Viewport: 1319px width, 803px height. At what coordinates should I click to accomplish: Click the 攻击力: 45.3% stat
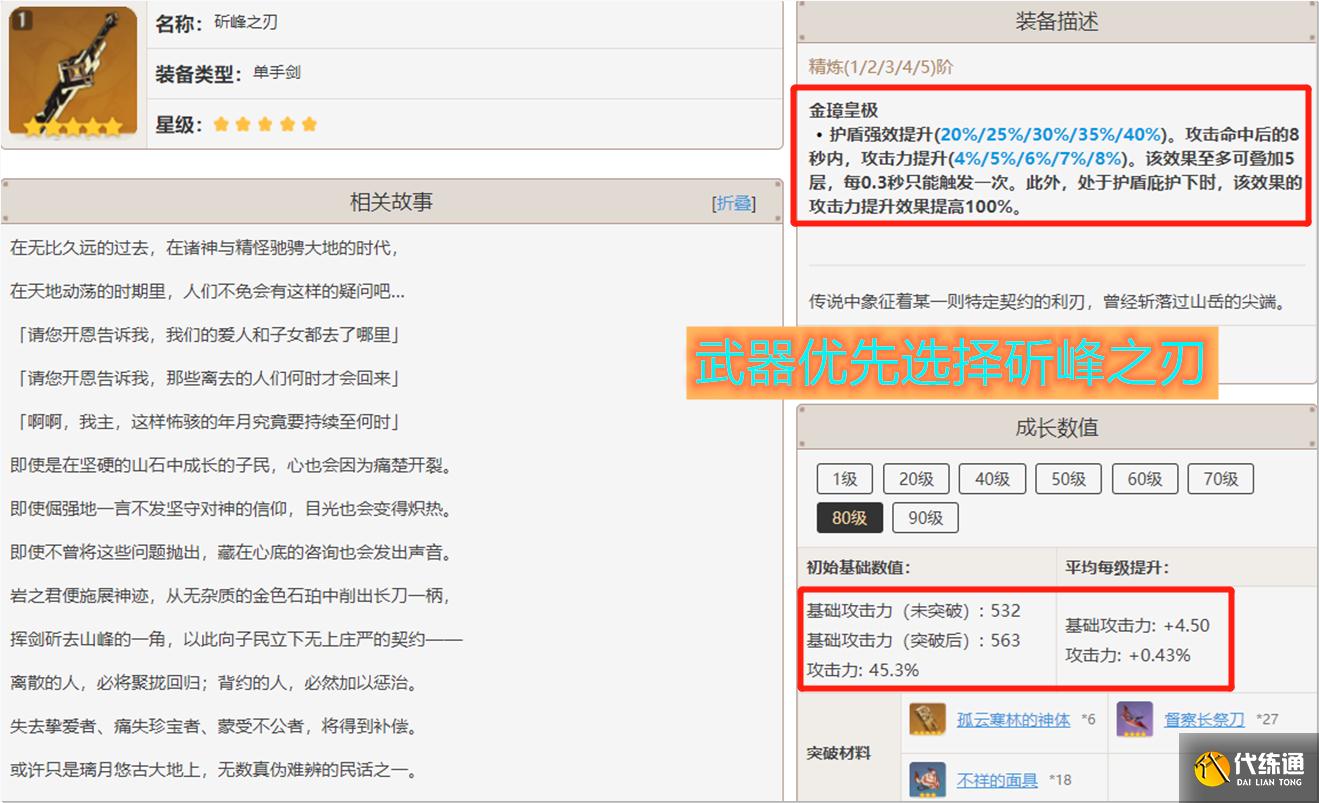(862, 670)
